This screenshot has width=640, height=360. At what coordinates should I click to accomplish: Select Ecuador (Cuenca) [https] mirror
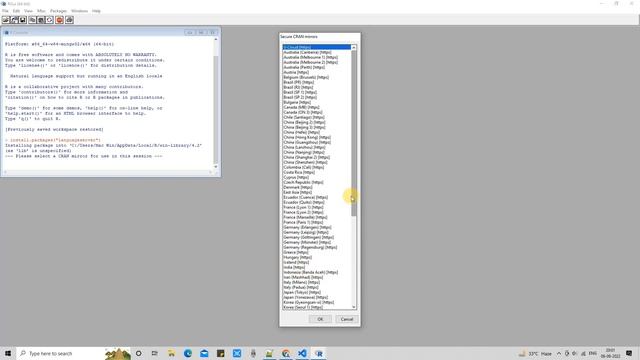click(317, 197)
